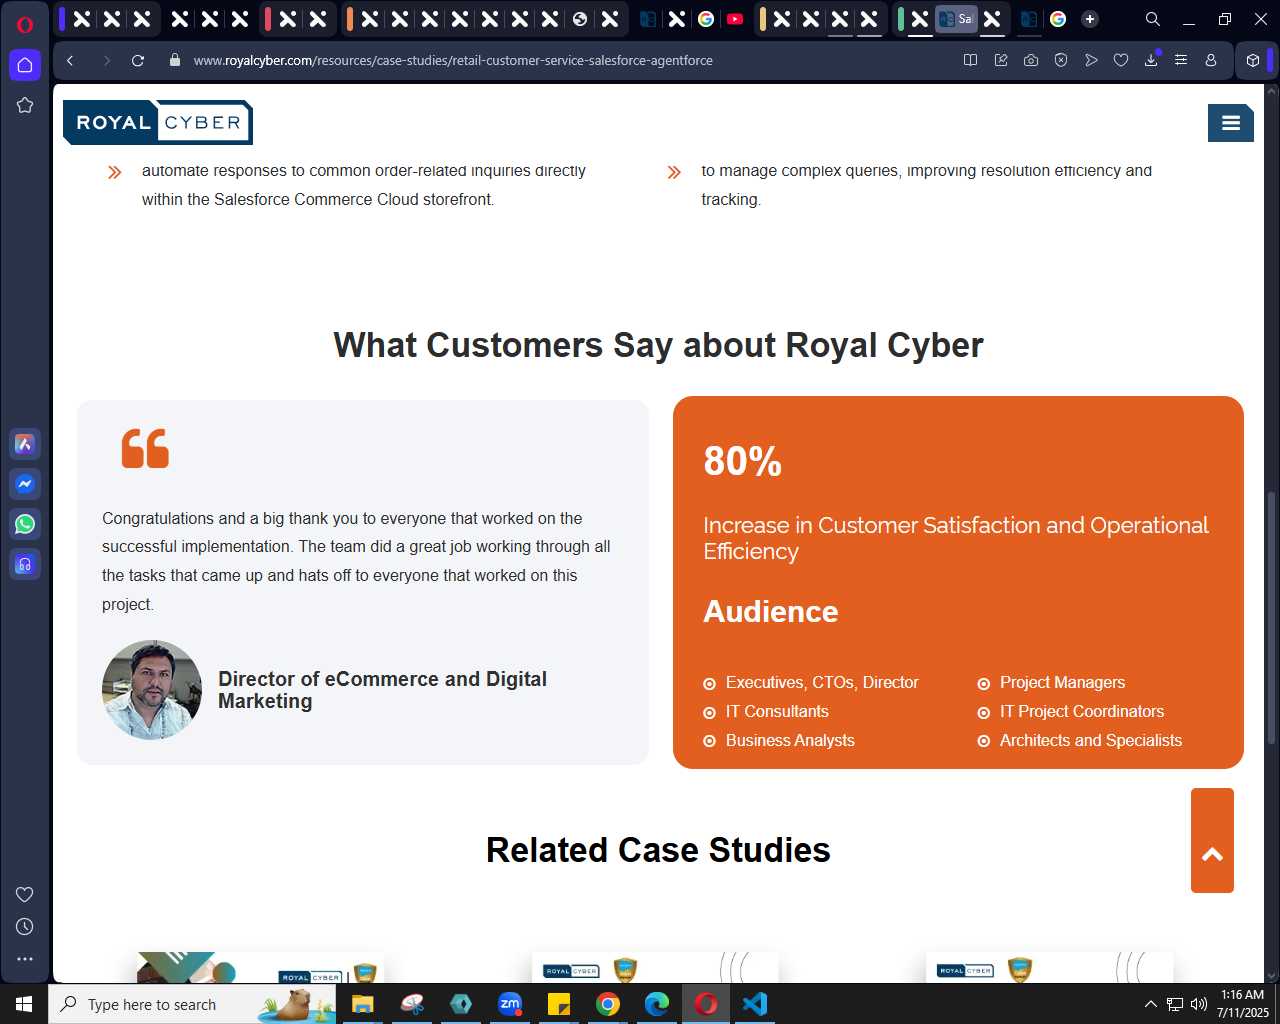Viewport: 1280px width, 1024px height.
Task: Go back to the previous page
Action: [70, 61]
